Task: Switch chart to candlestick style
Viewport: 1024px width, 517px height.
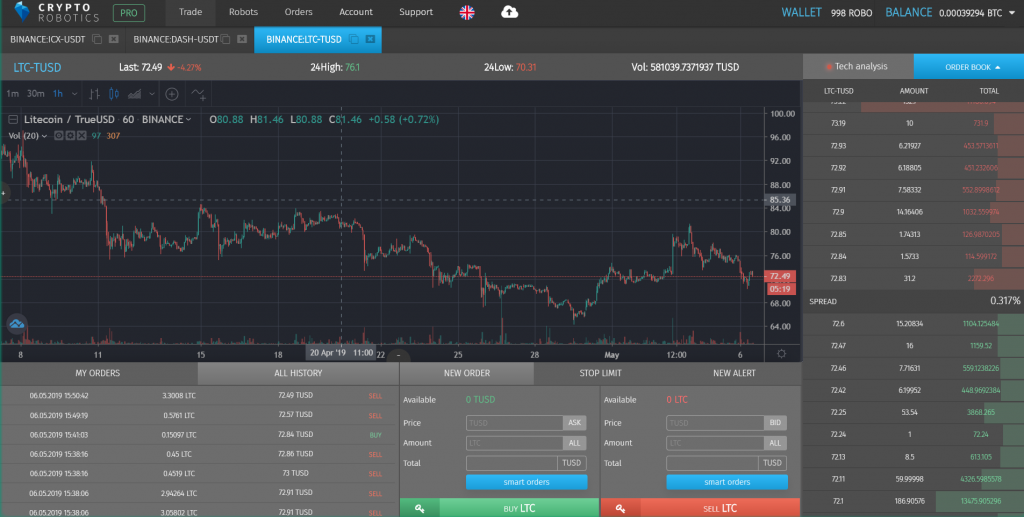Action: (x=114, y=94)
